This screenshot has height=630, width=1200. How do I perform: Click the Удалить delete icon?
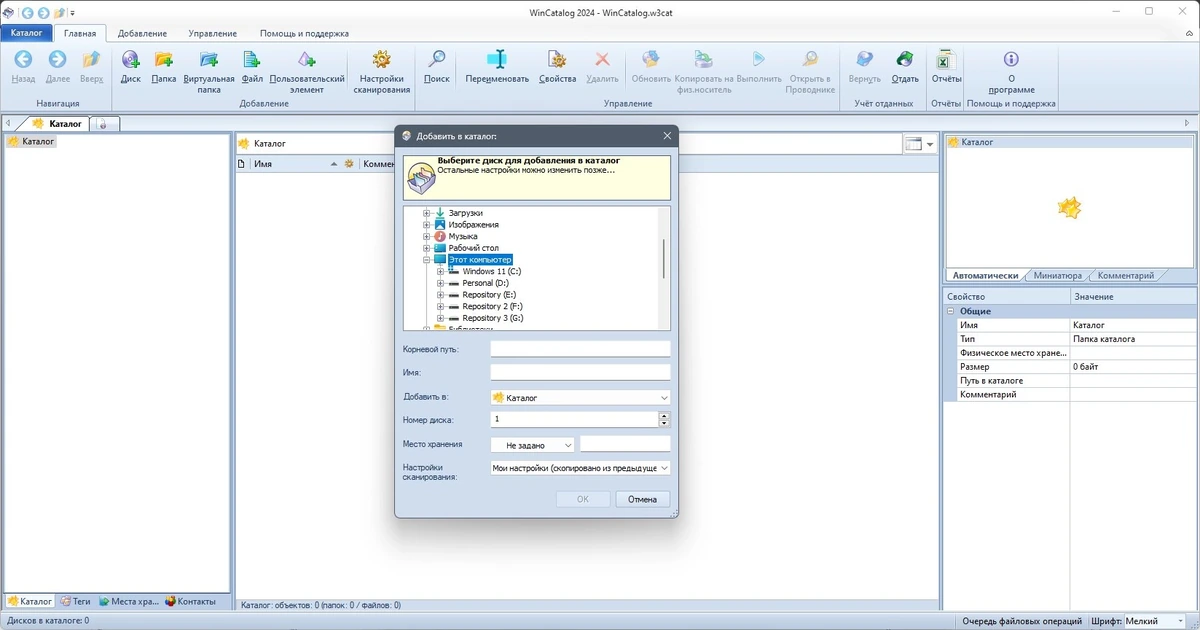click(x=602, y=66)
